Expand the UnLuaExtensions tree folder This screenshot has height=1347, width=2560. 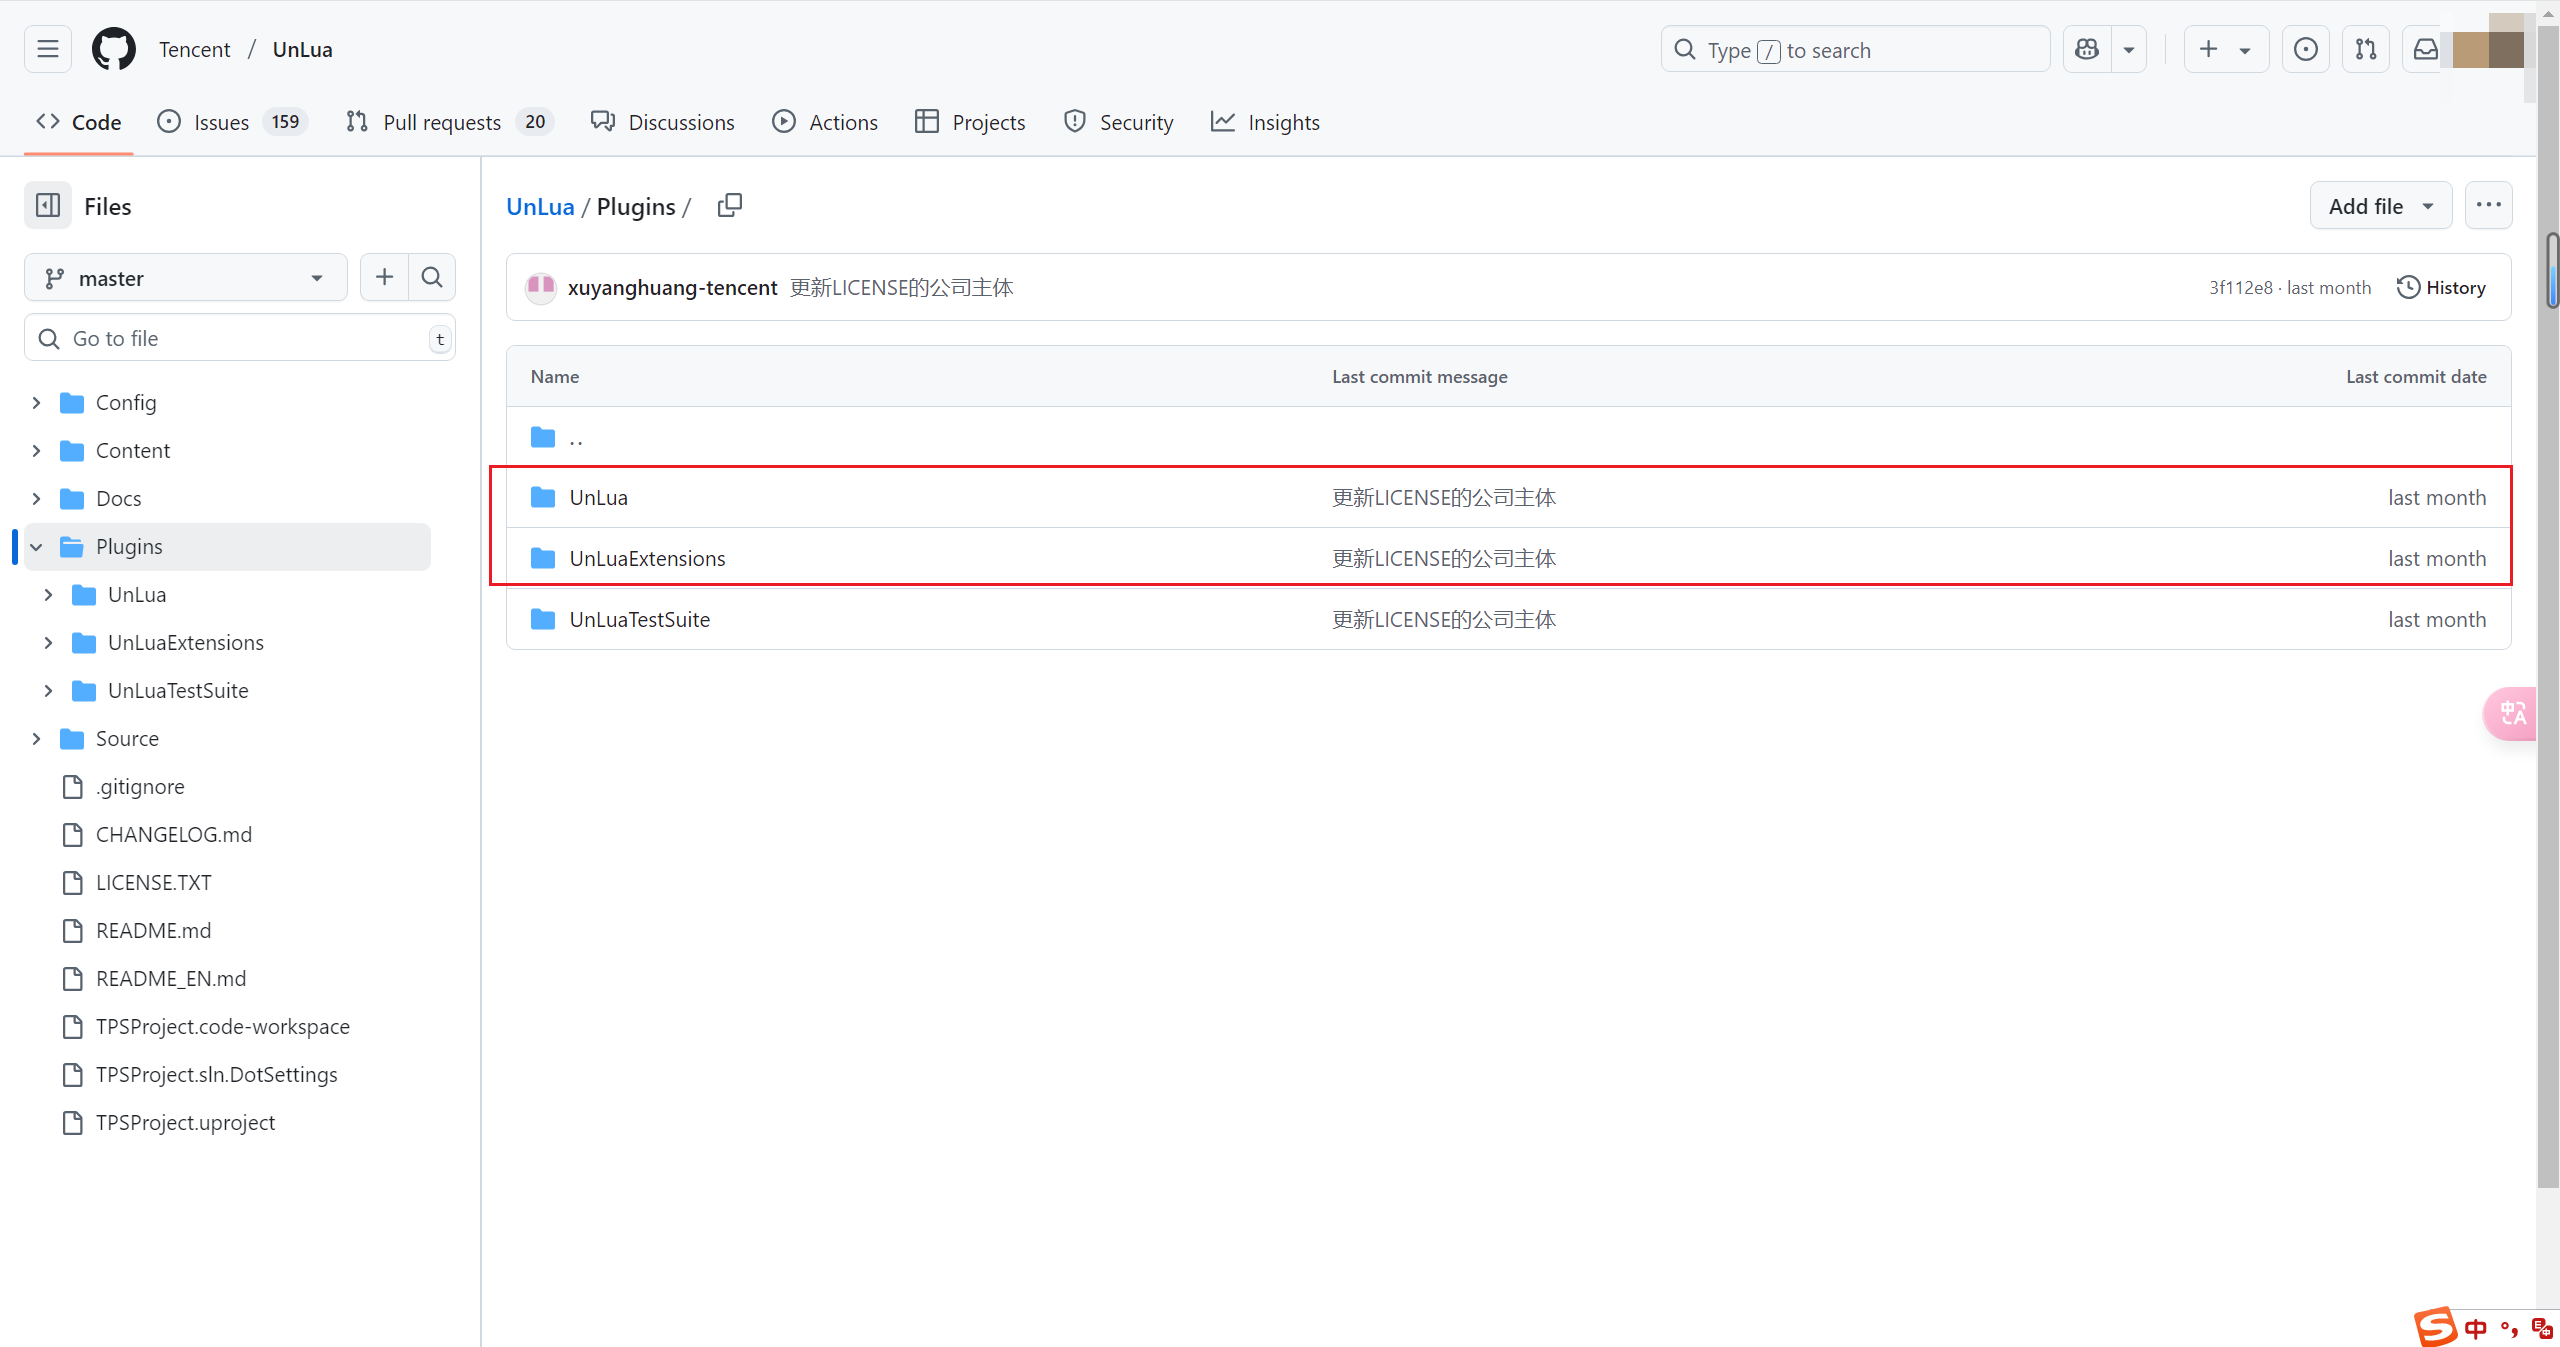tap(49, 643)
